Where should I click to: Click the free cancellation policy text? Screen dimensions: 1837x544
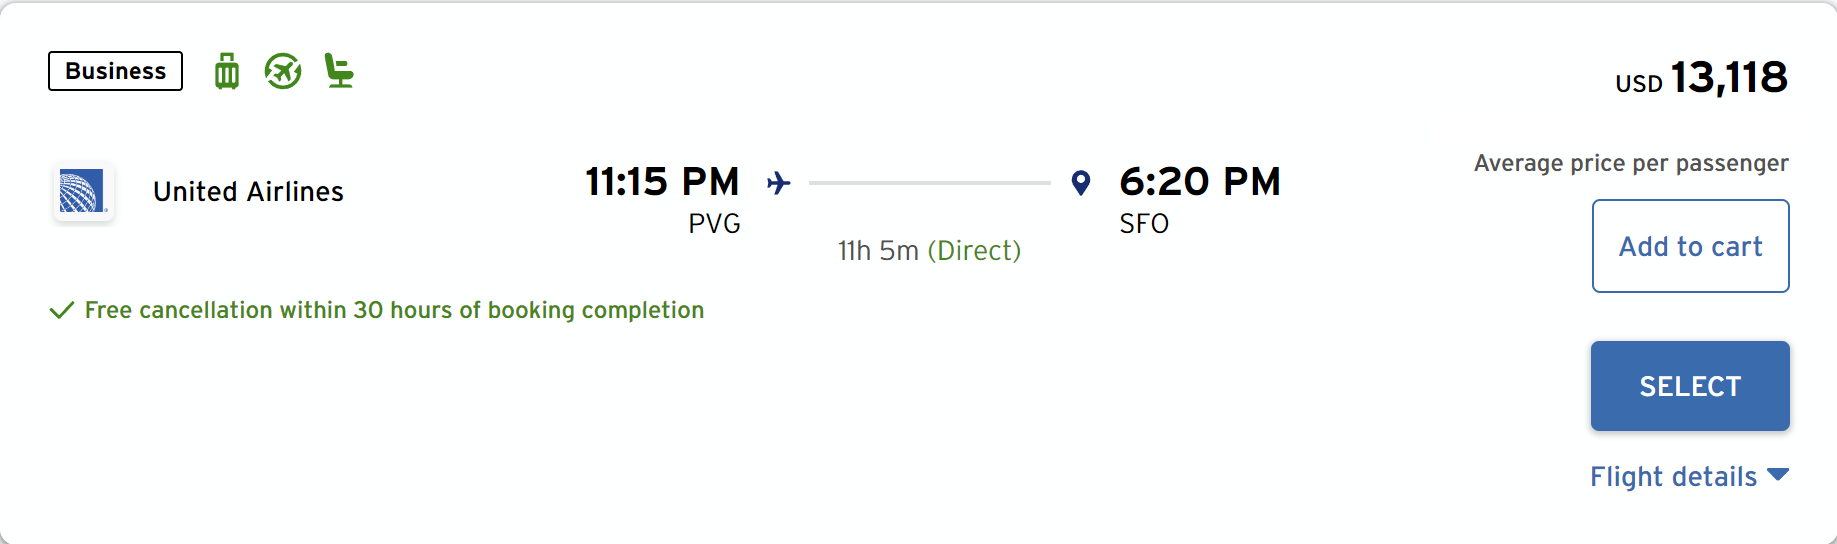394,310
